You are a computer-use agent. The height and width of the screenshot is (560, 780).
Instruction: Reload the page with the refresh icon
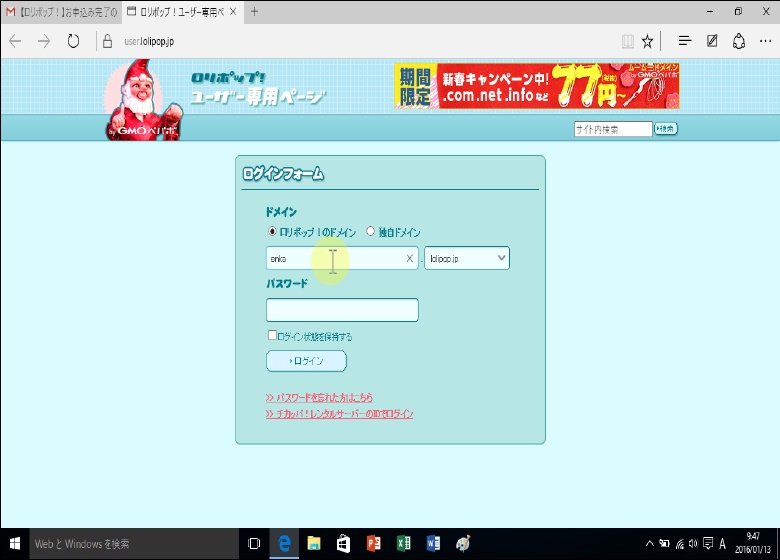73,41
